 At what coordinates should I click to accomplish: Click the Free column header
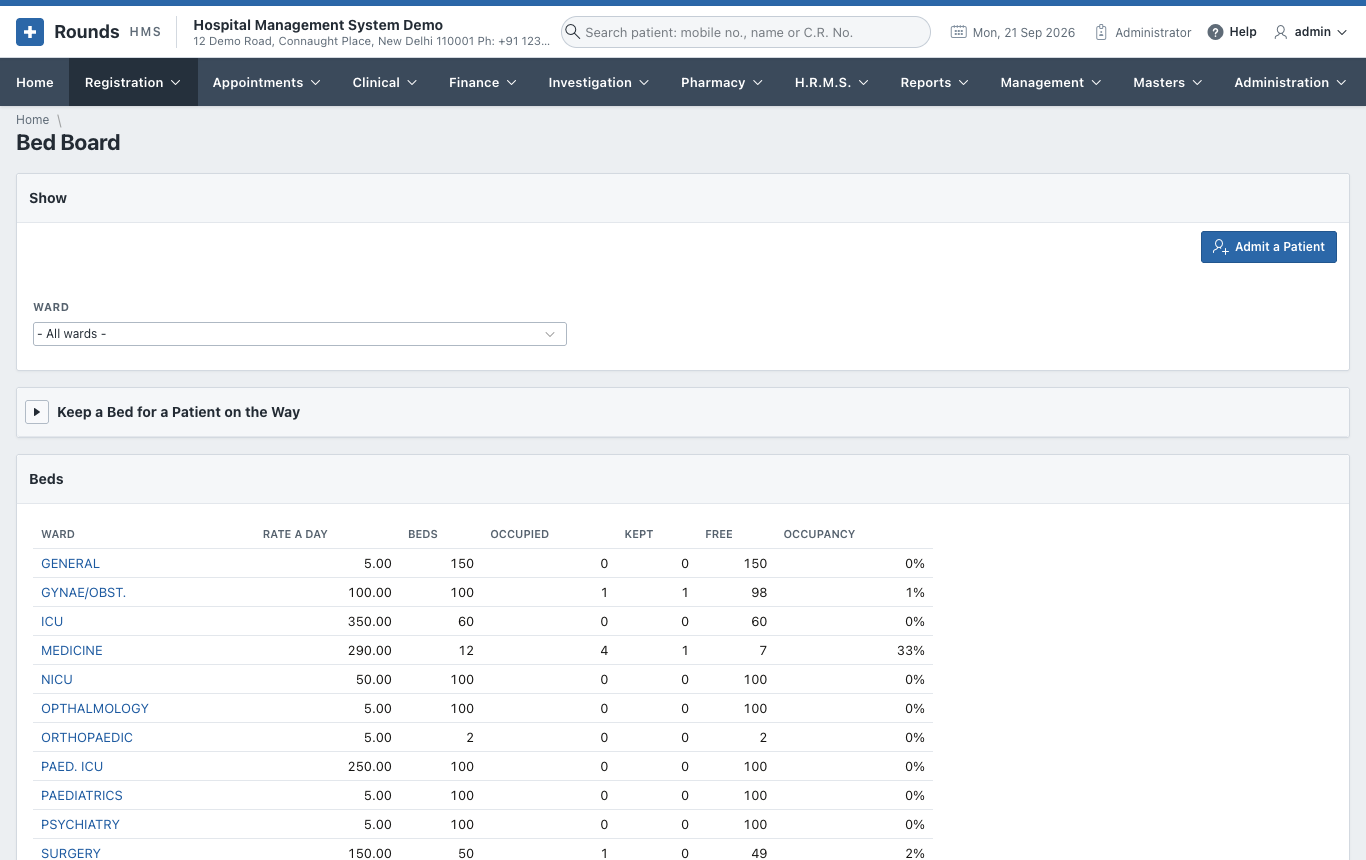[x=719, y=534]
